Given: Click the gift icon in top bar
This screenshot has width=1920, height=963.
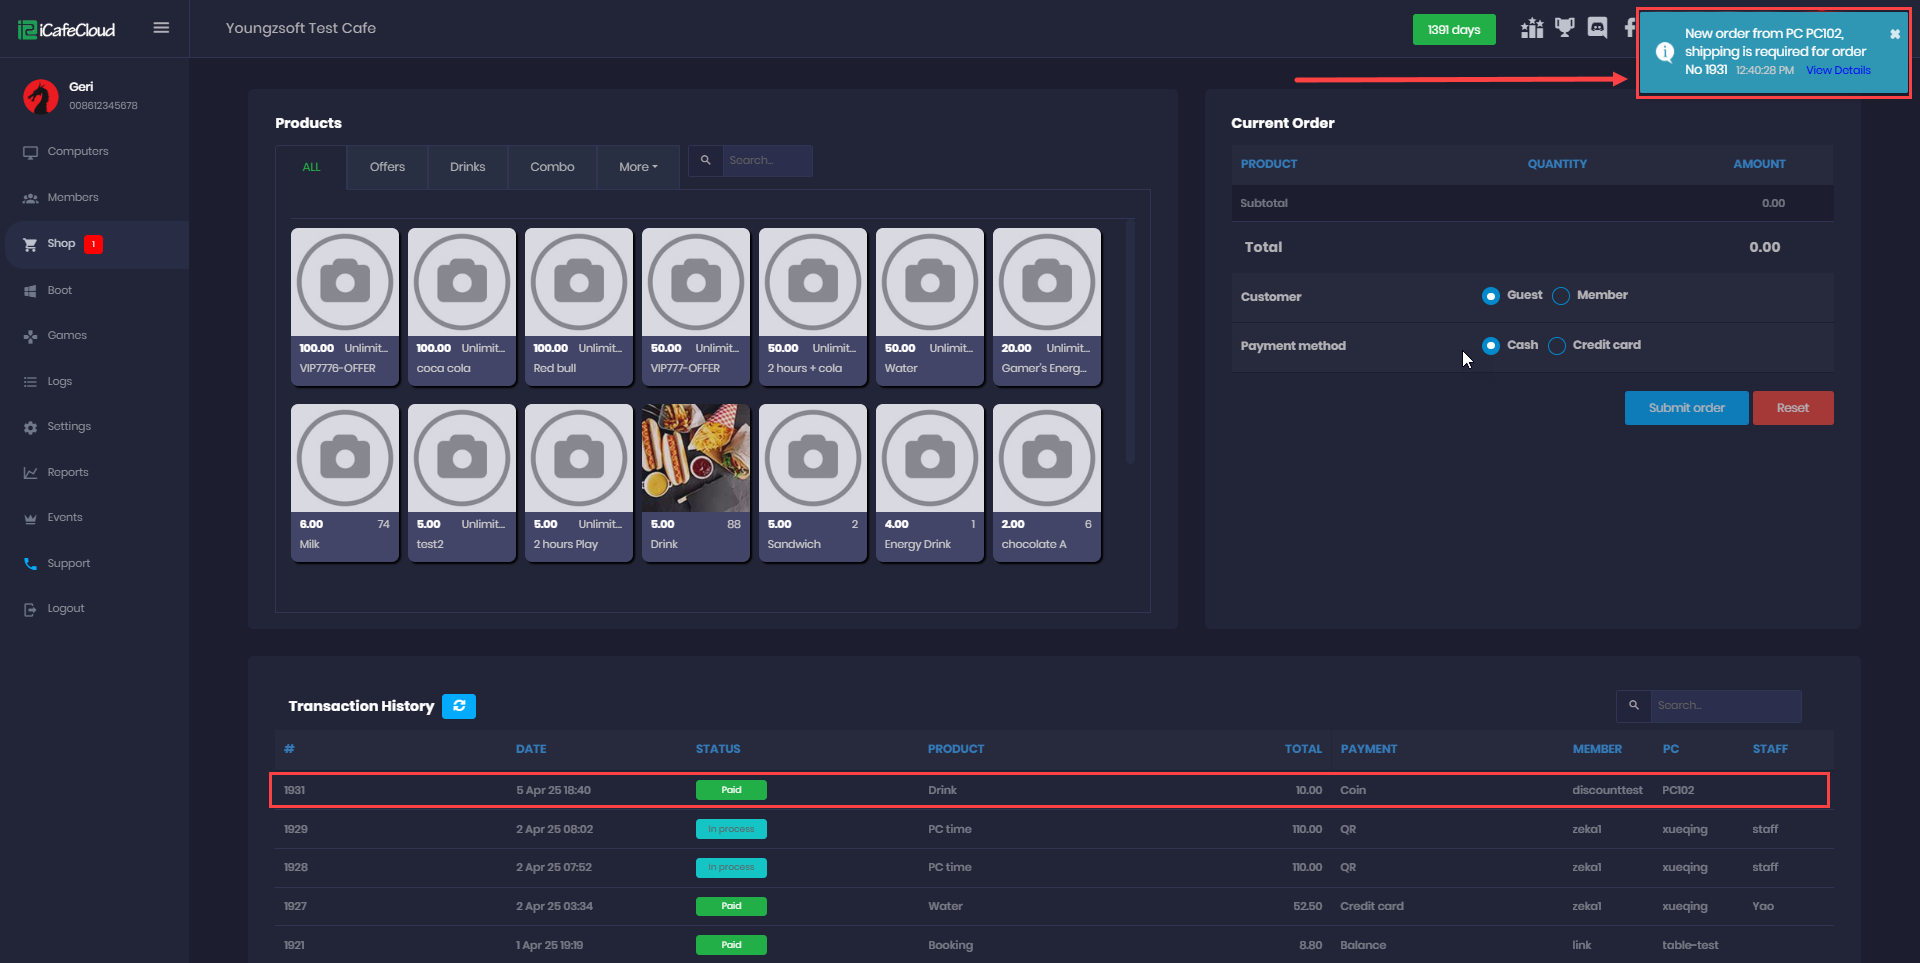Looking at the screenshot, I should point(1531,28).
